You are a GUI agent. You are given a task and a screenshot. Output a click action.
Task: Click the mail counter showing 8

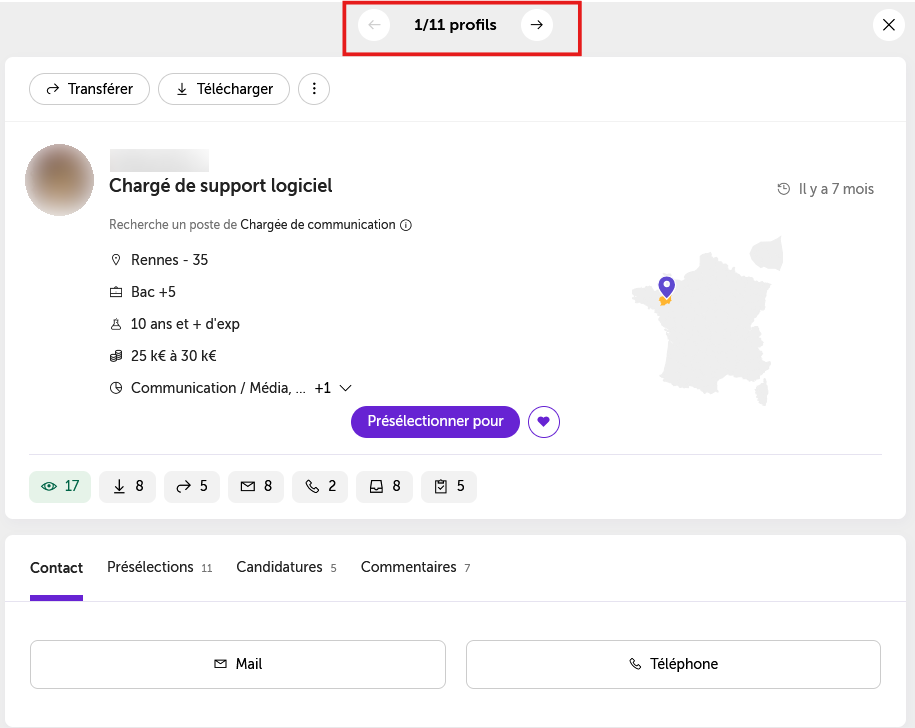(256, 486)
